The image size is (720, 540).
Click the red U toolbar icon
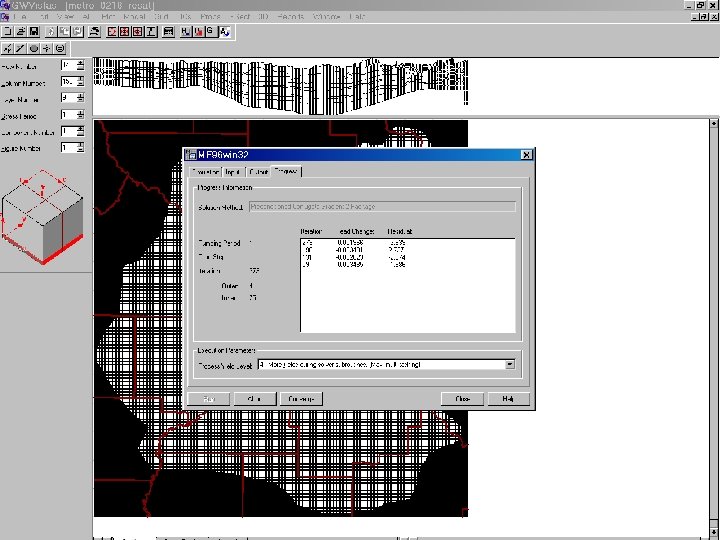pyautogui.click(x=198, y=32)
